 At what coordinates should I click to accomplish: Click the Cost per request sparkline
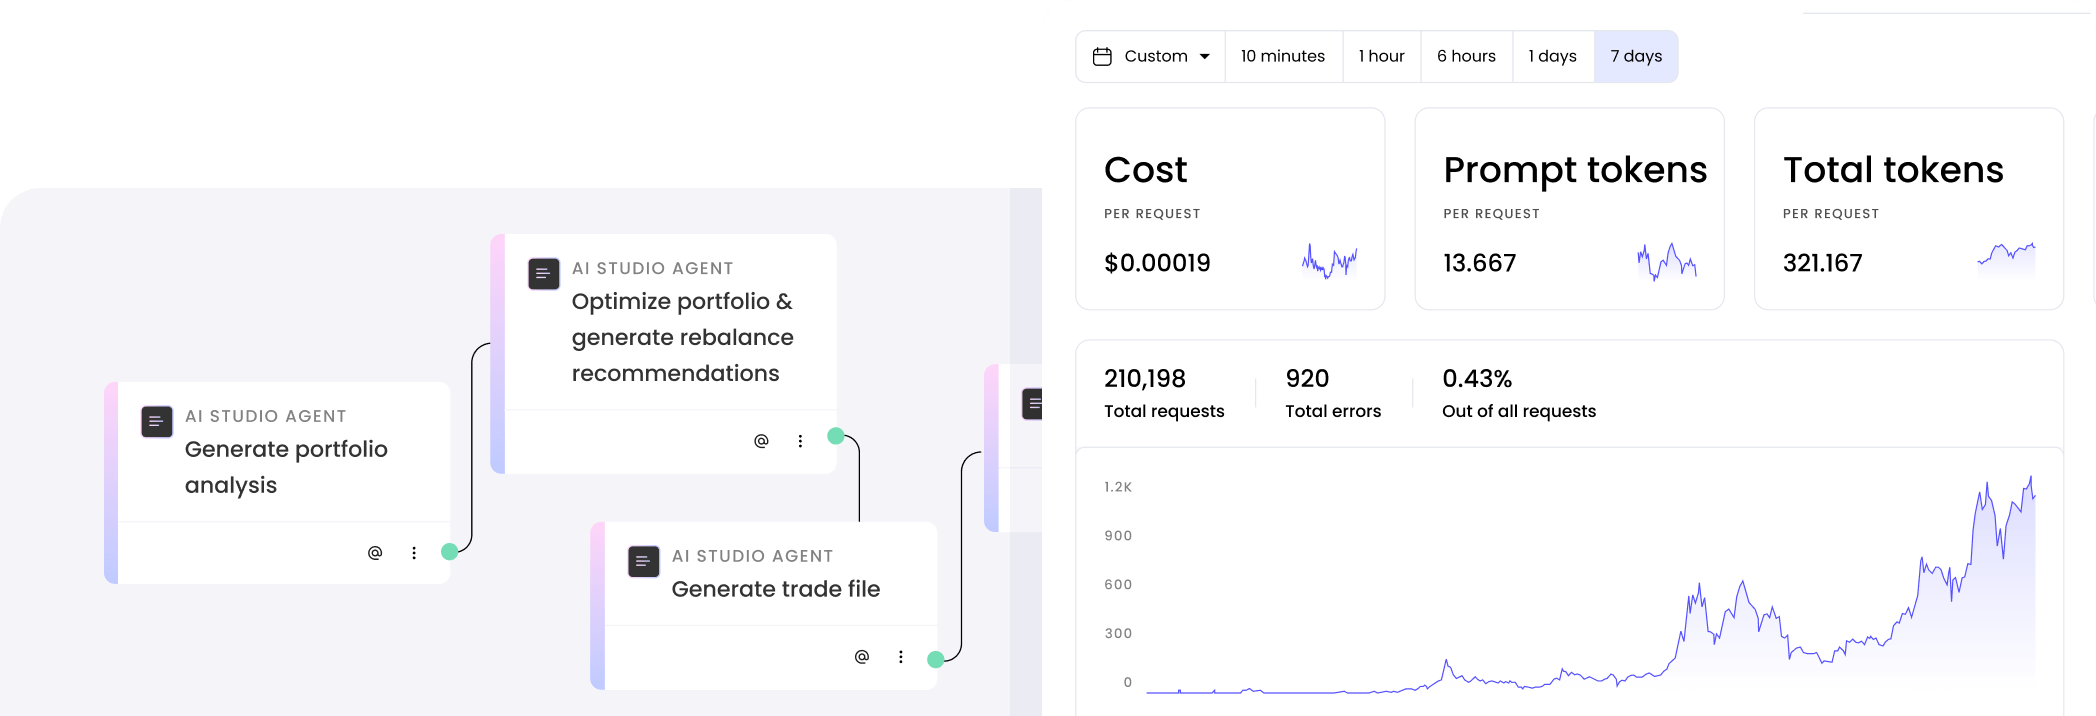click(1329, 261)
